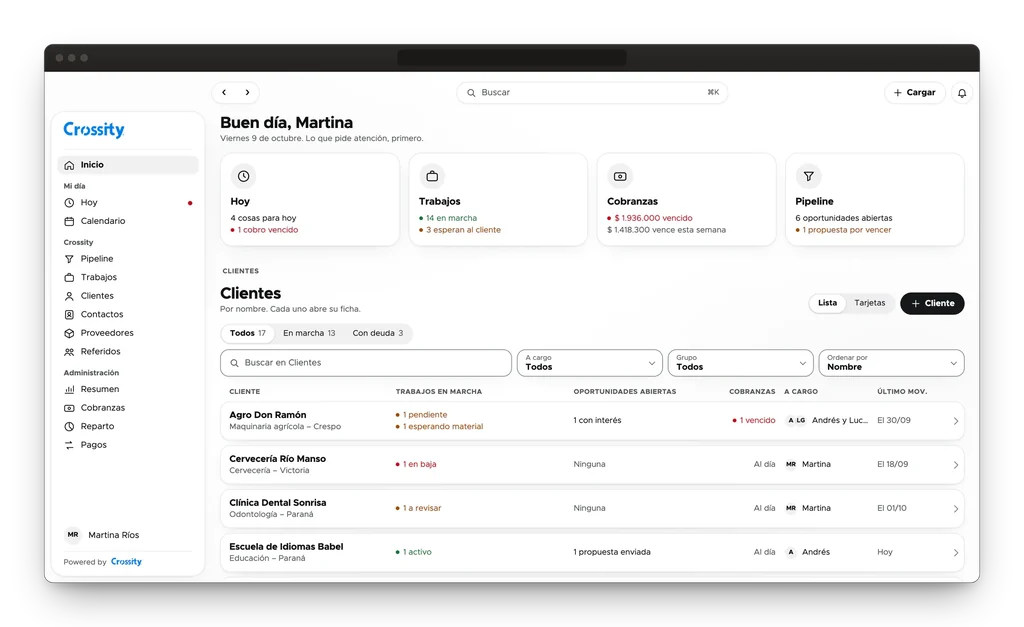Image resolution: width=1024 pixels, height=627 pixels.
Task: Click the Reparto pie icon
Action: pyautogui.click(x=69, y=426)
